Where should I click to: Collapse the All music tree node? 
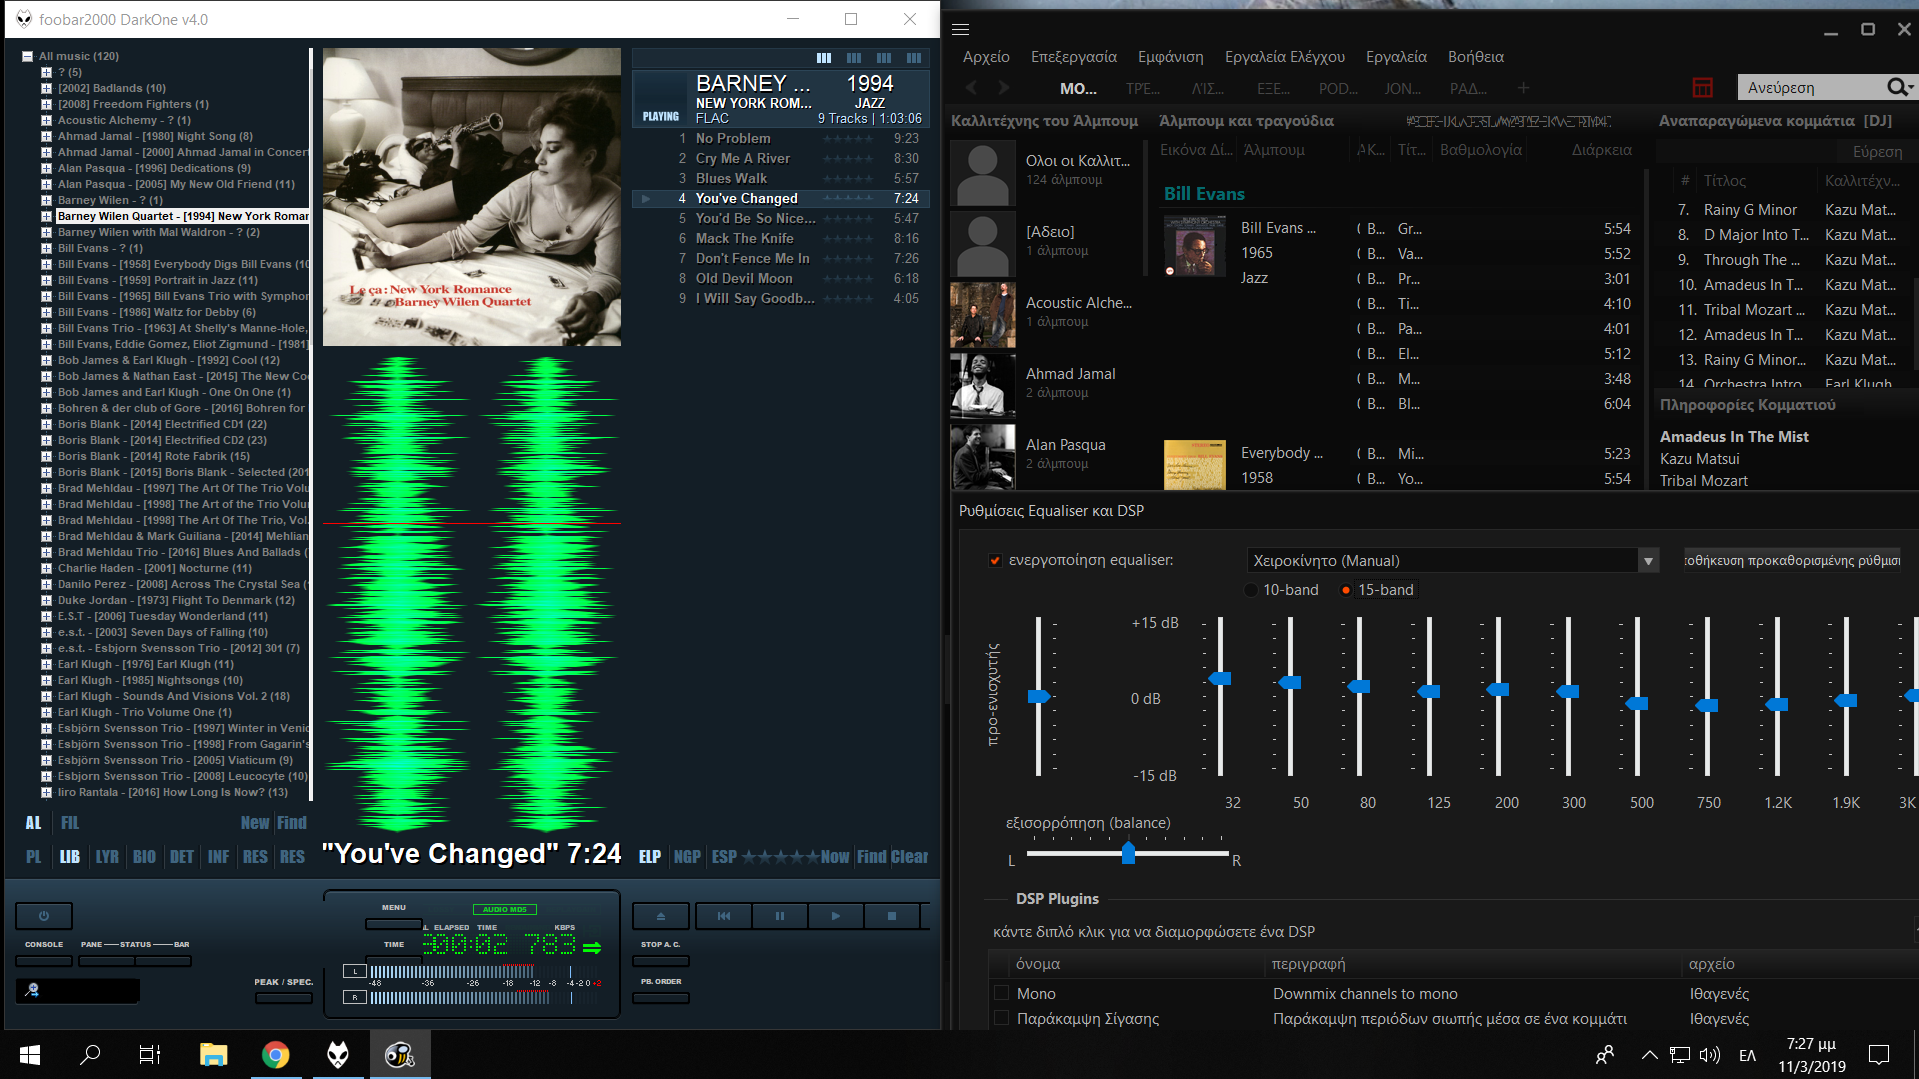[x=27, y=56]
